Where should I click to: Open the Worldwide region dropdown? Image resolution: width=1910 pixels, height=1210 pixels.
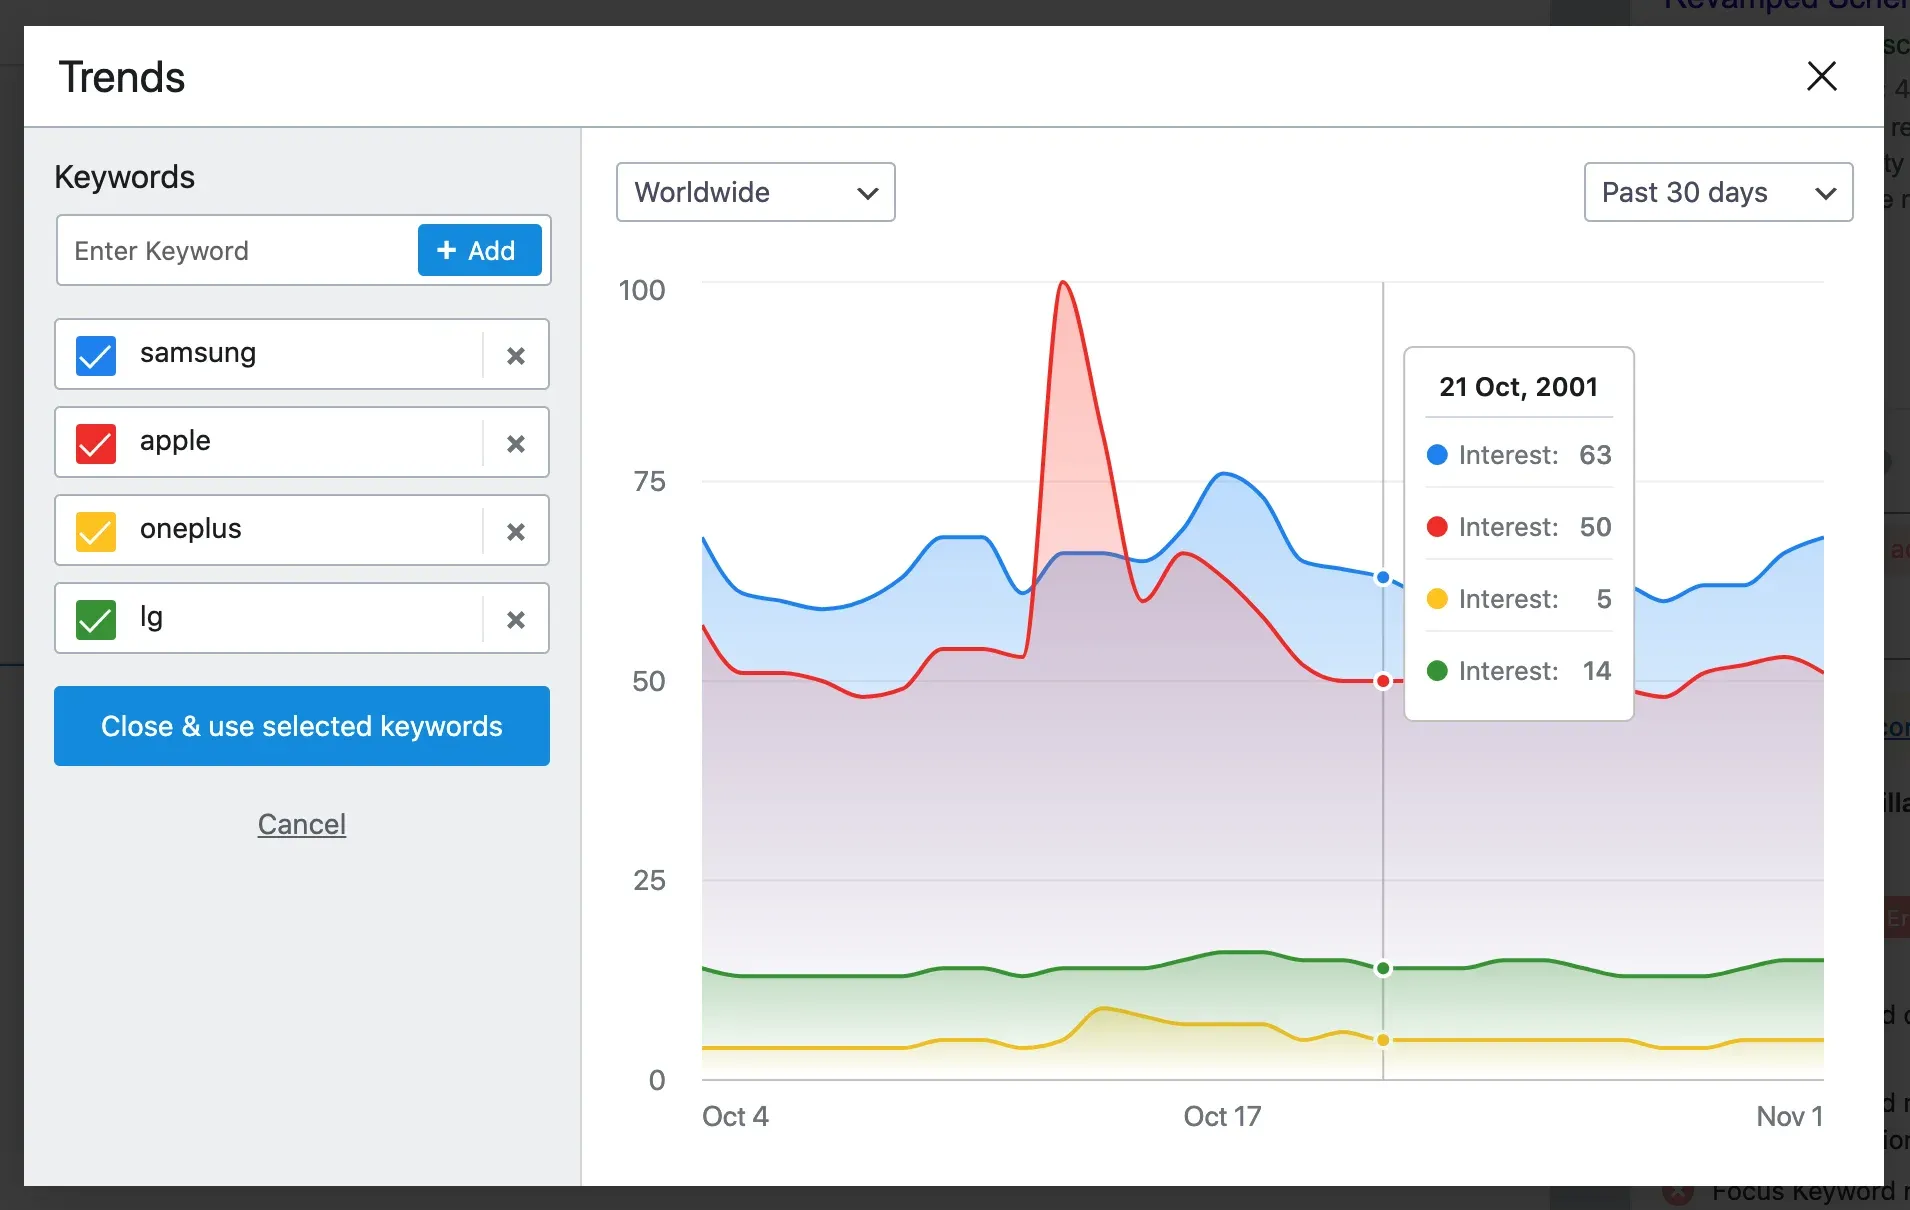coord(755,192)
